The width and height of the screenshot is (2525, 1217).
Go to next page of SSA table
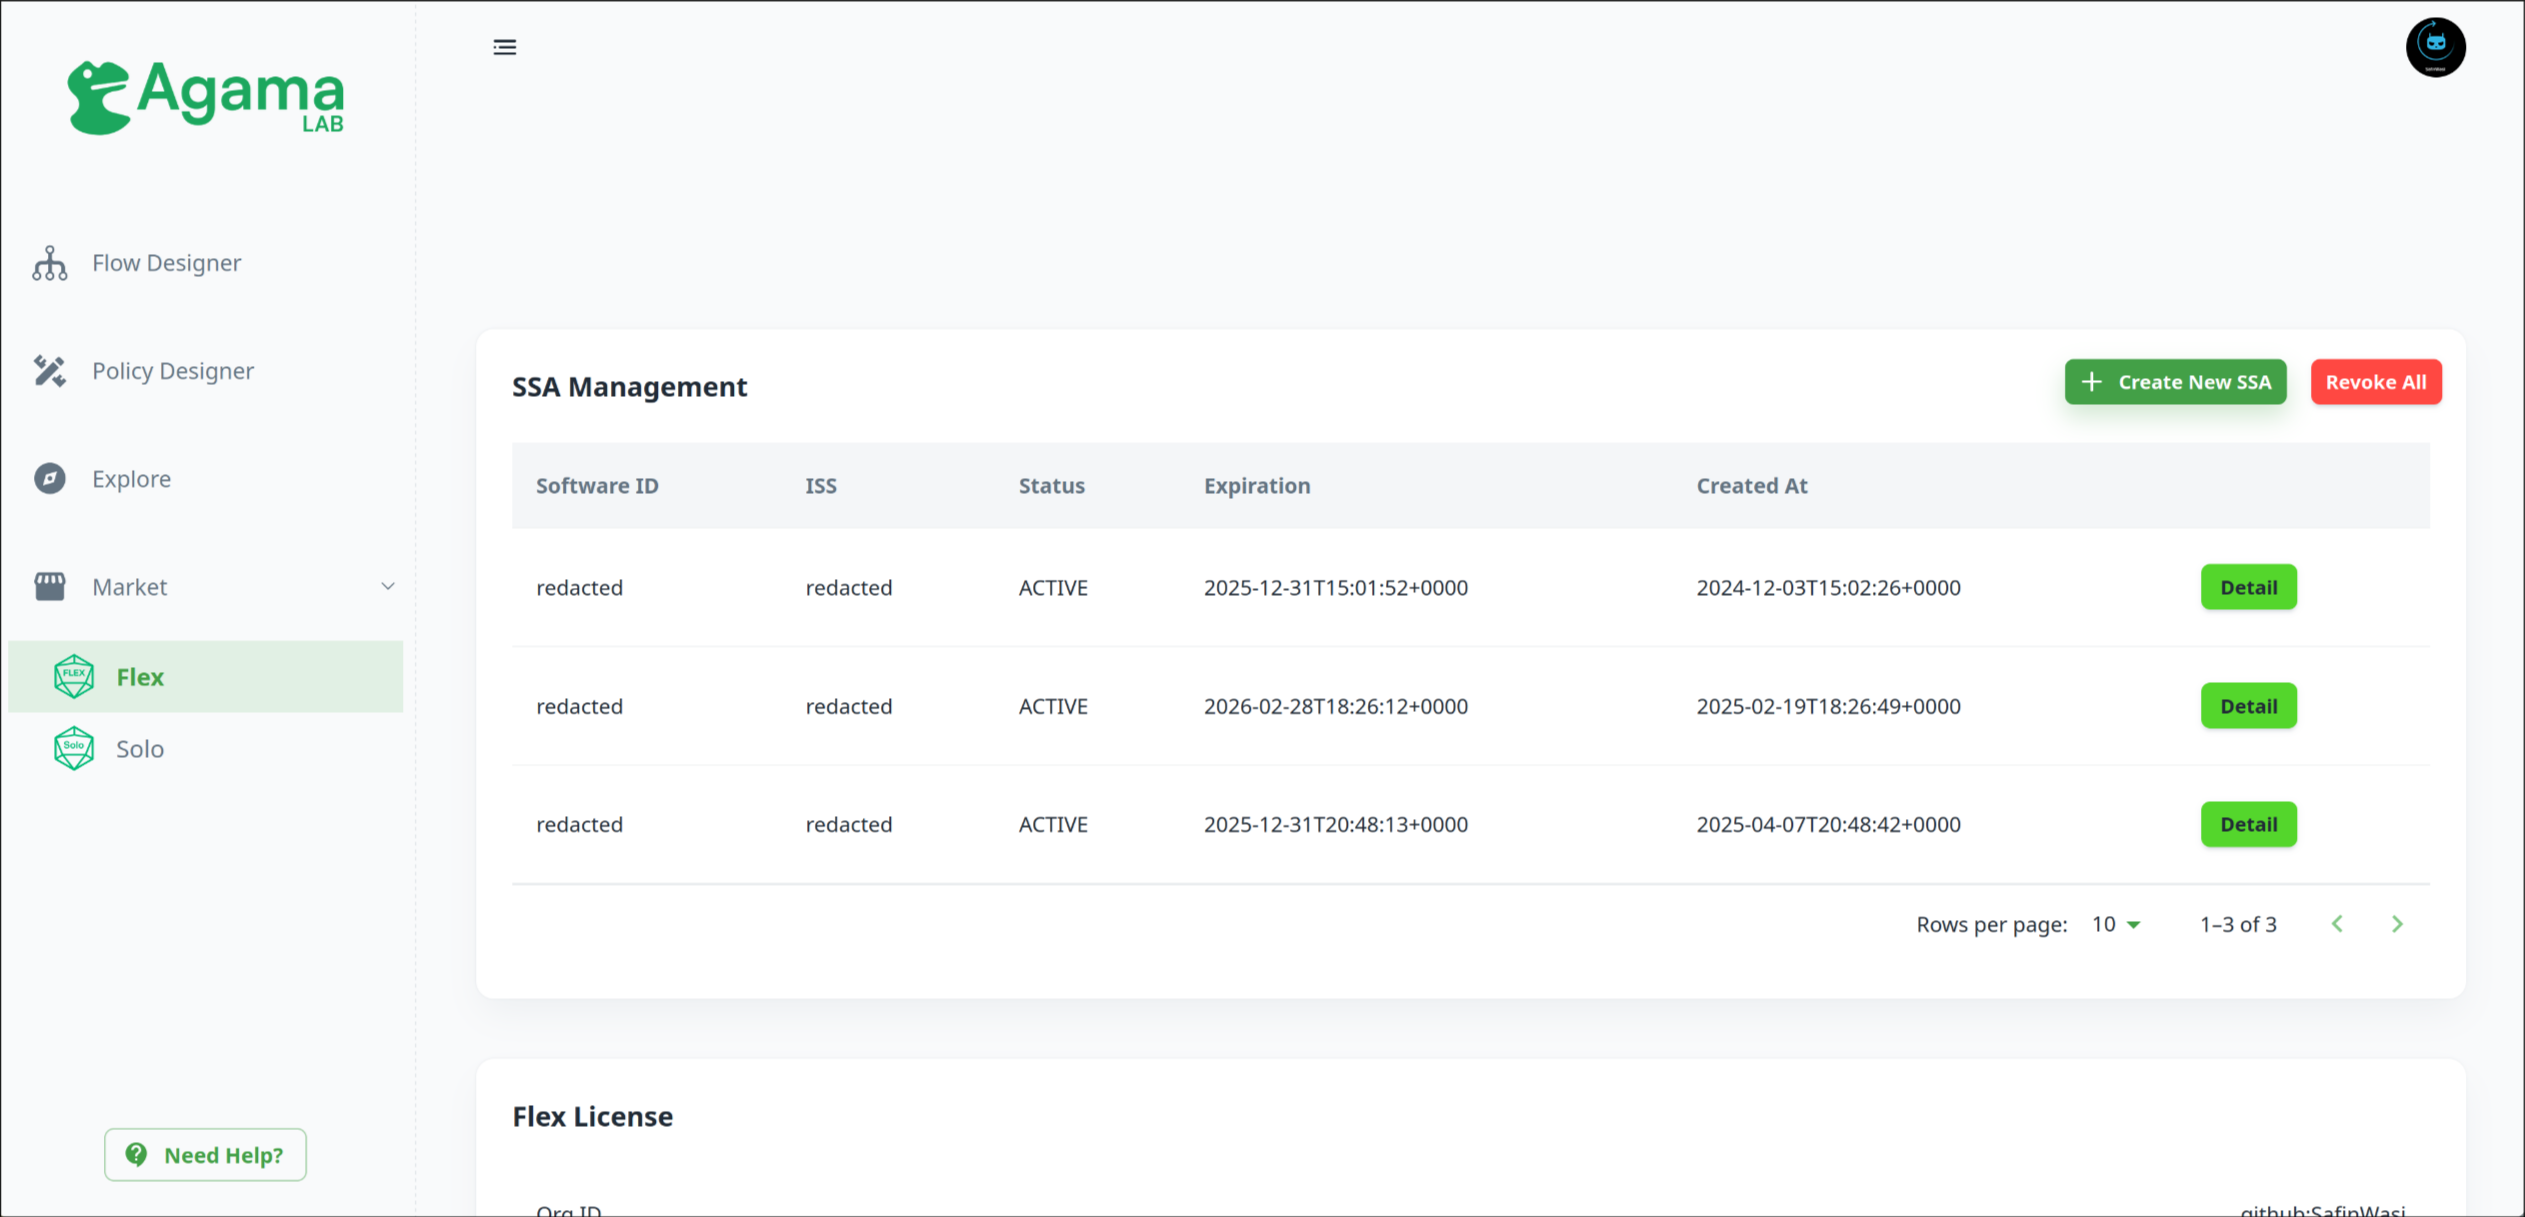(2396, 924)
